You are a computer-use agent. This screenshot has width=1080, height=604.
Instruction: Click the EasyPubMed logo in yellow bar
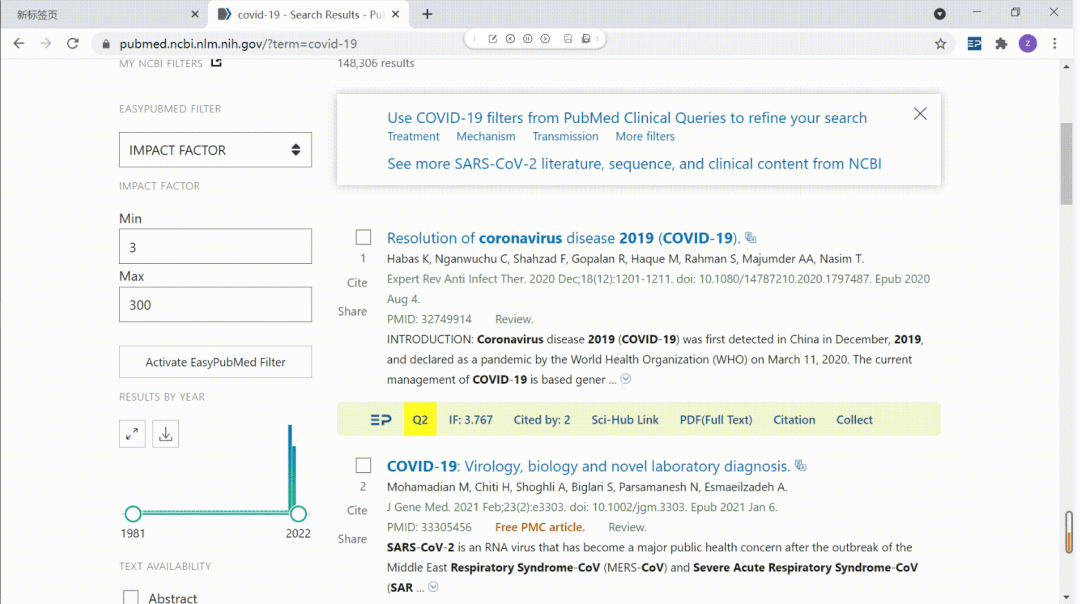(381, 420)
